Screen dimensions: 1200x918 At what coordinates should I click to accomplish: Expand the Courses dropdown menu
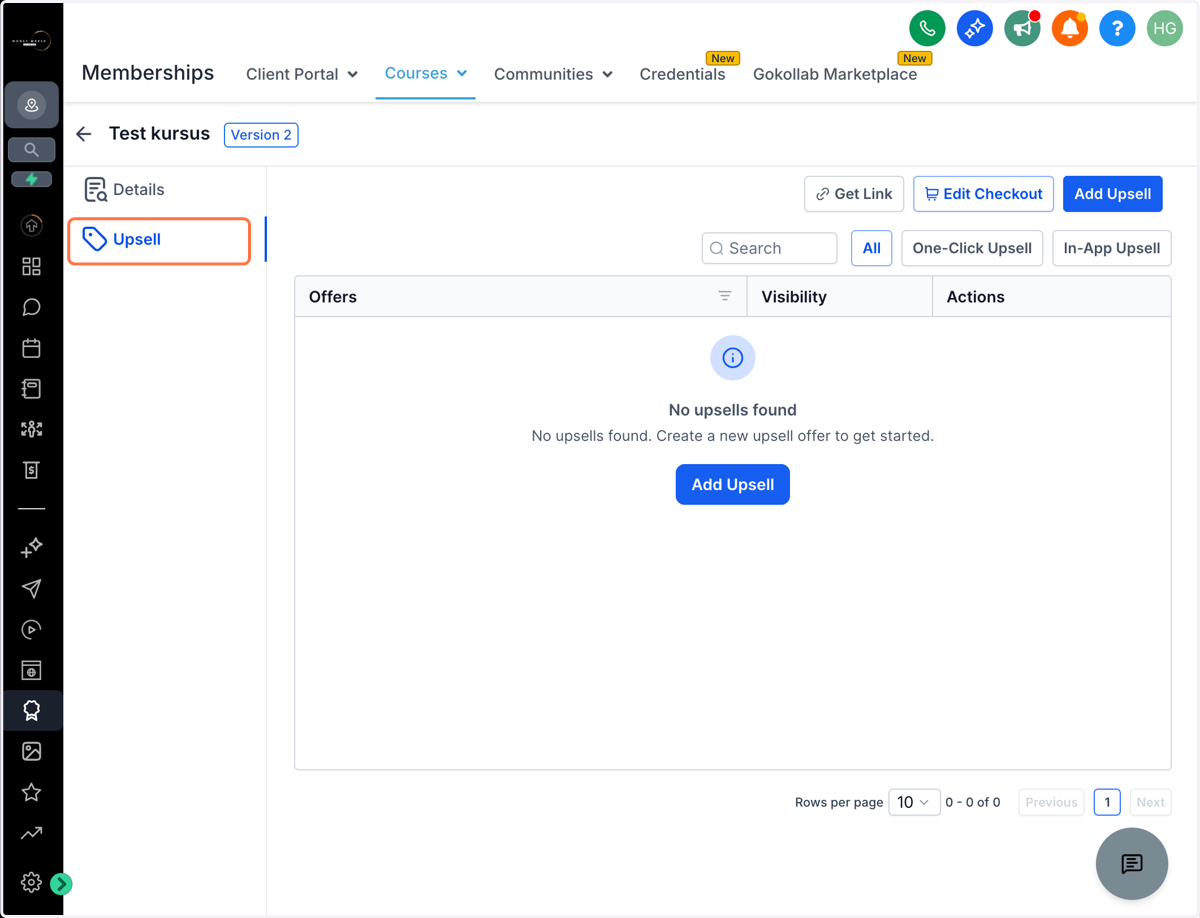pyautogui.click(x=426, y=73)
